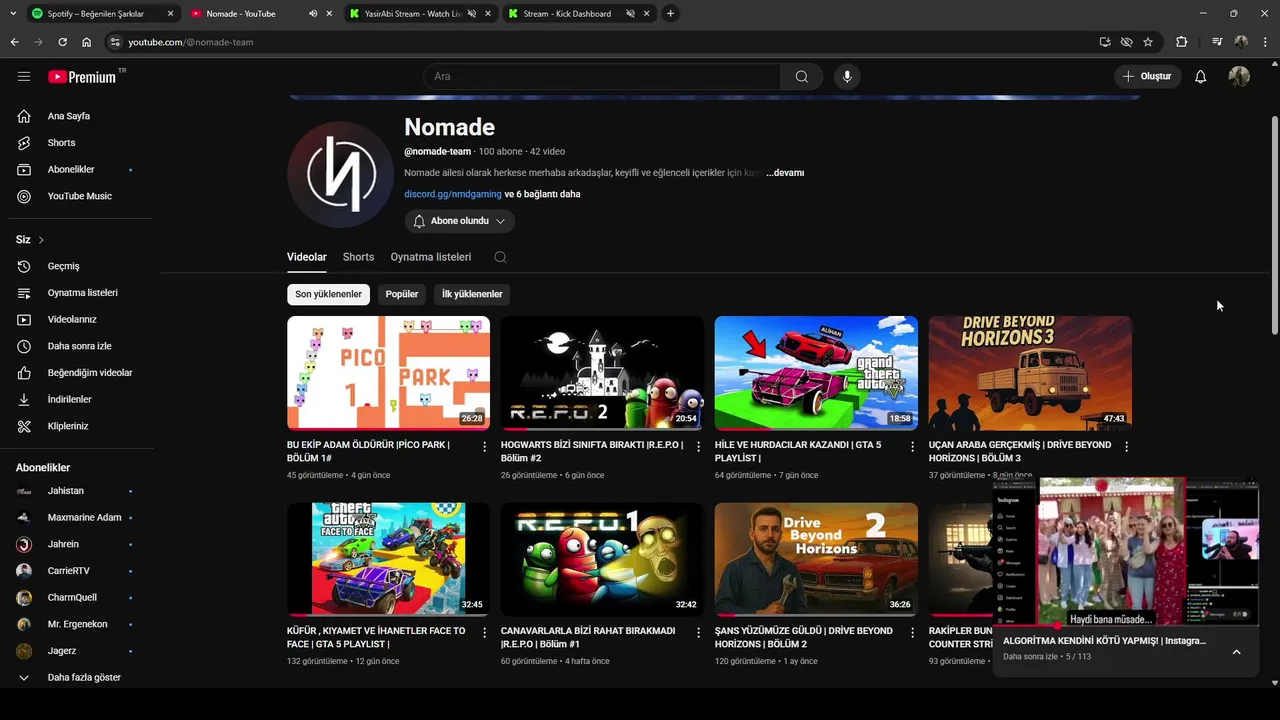Open account avatar menu in the header

tap(1239, 76)
